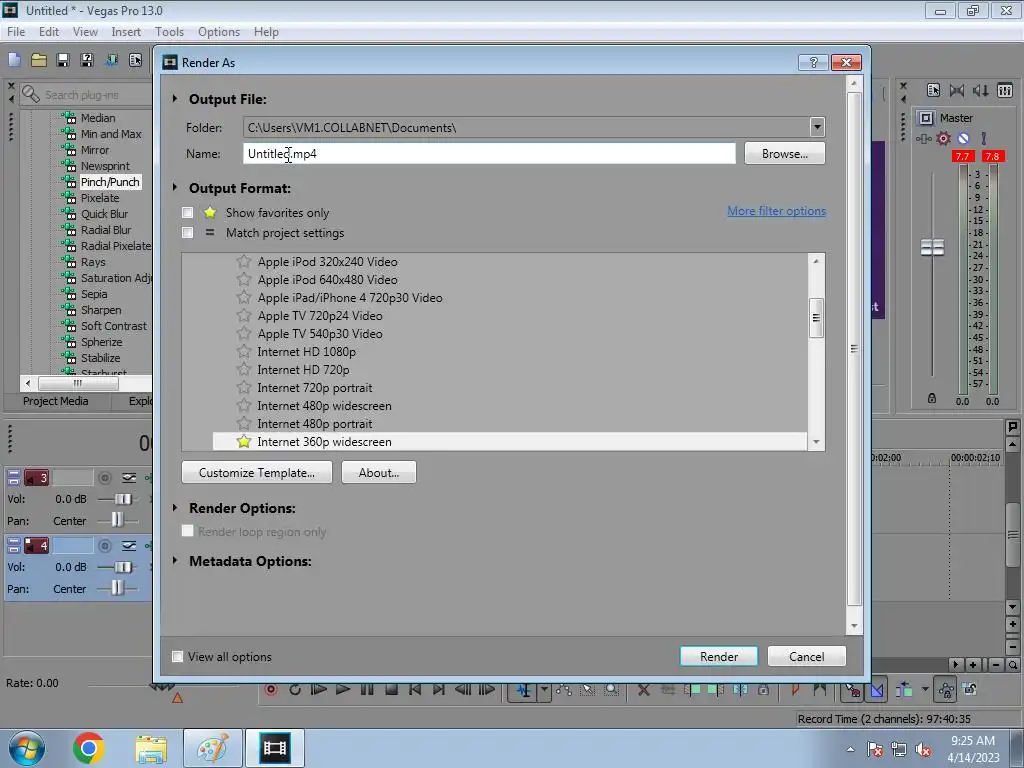
Task: Click the New project icon in main toolbar
Action: pos(14,60)
